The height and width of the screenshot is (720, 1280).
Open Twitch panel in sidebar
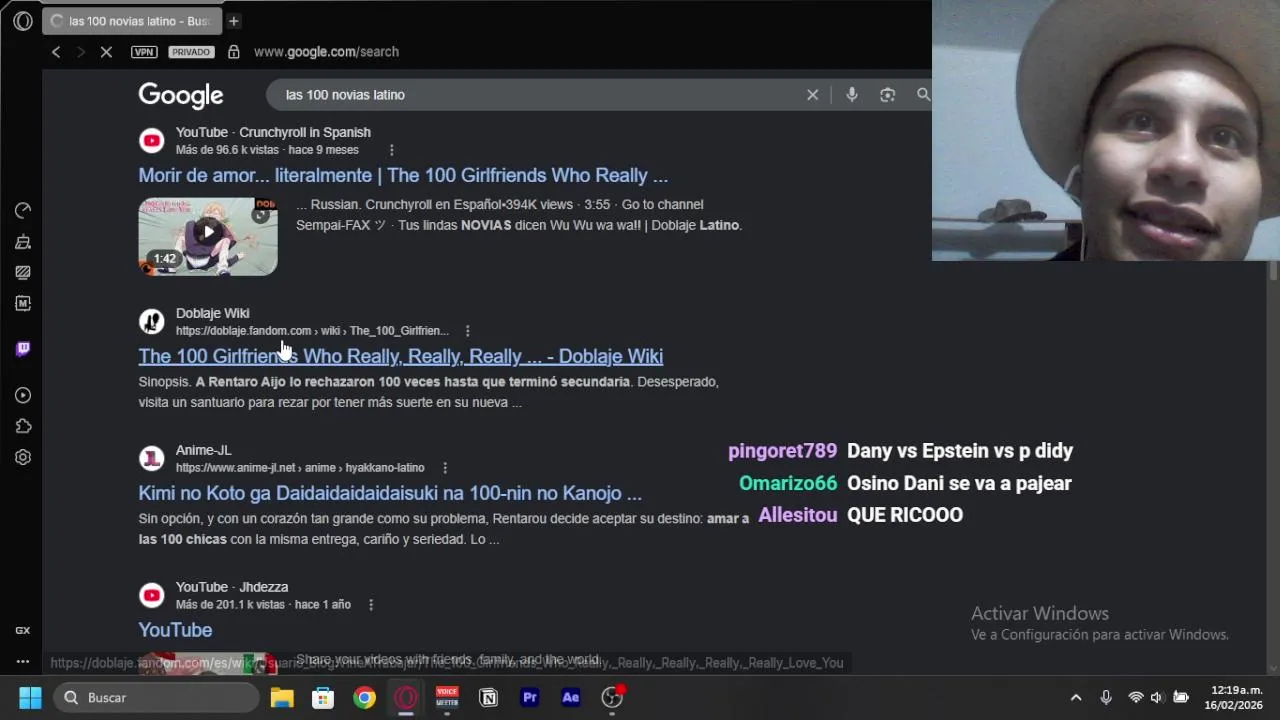23,348
